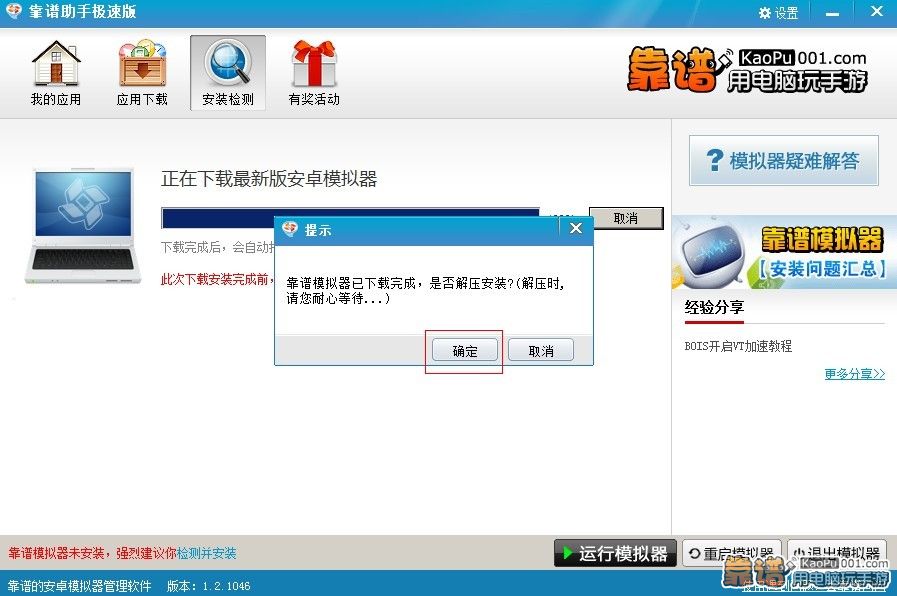Click the 提示 dialog title icon

[x=290, y=229]
